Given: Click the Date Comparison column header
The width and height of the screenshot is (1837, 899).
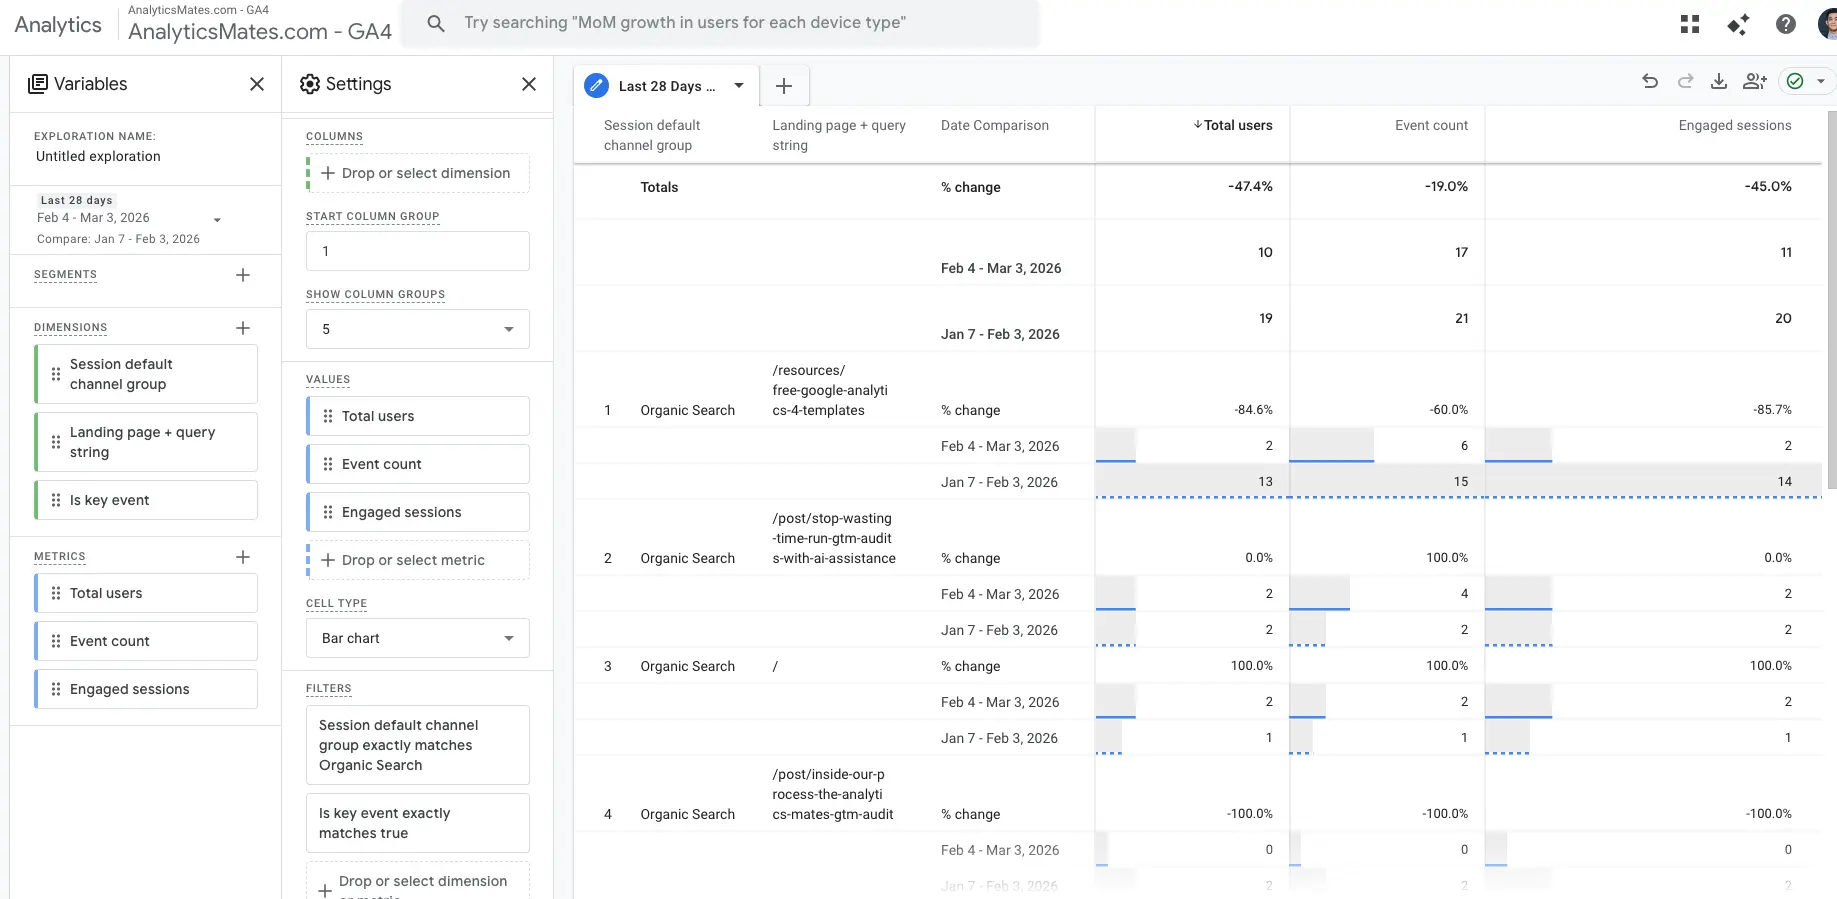Looking at the screenshot, I should coord(995,125).
